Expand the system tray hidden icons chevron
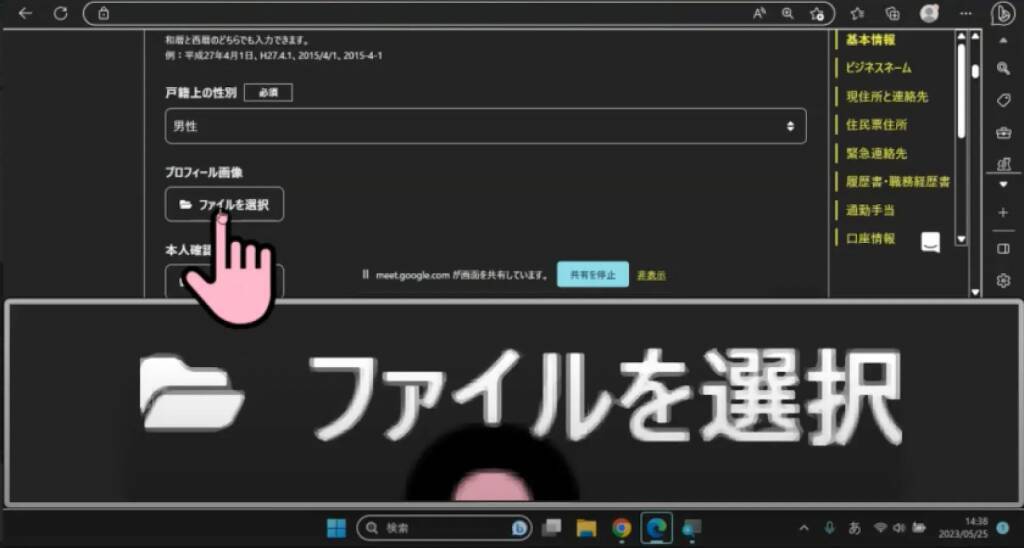Screen dimensions: 1024x548 click(x=804, y=528)
